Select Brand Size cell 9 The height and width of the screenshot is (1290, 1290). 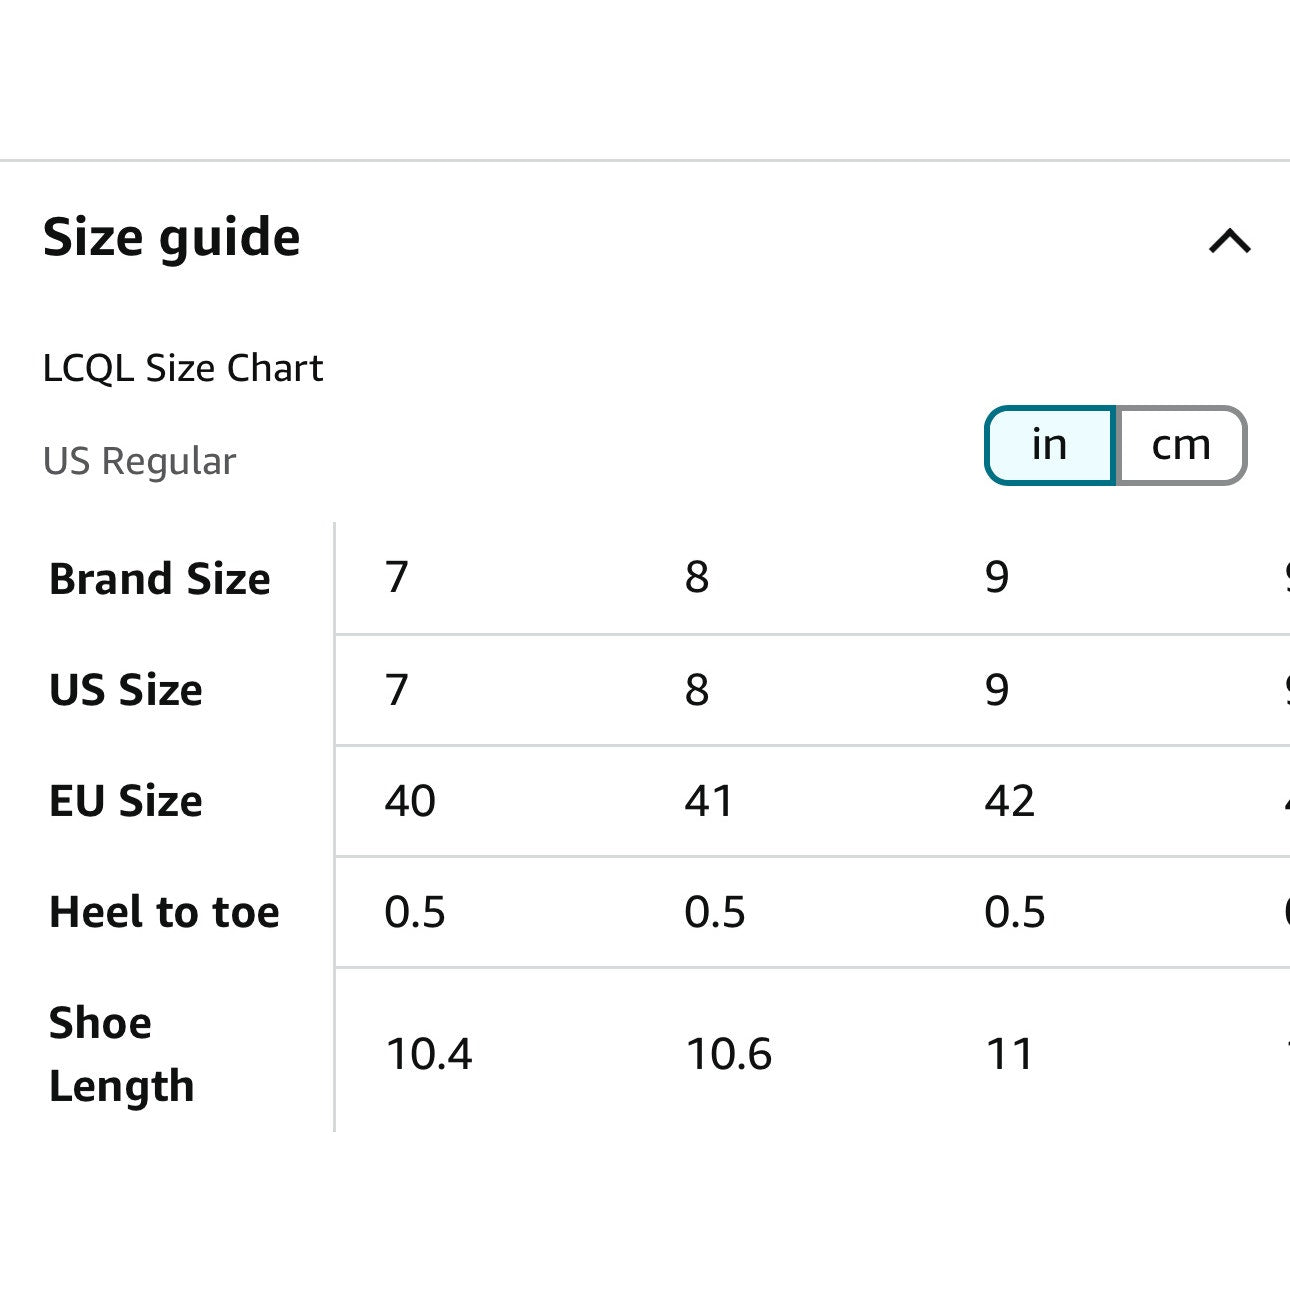[x=997, y=577]
